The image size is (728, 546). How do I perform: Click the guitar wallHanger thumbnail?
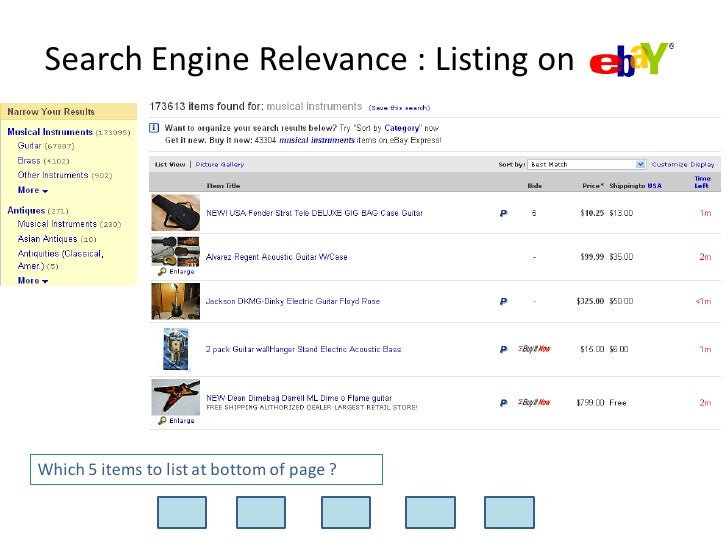[x=176, y=349]
